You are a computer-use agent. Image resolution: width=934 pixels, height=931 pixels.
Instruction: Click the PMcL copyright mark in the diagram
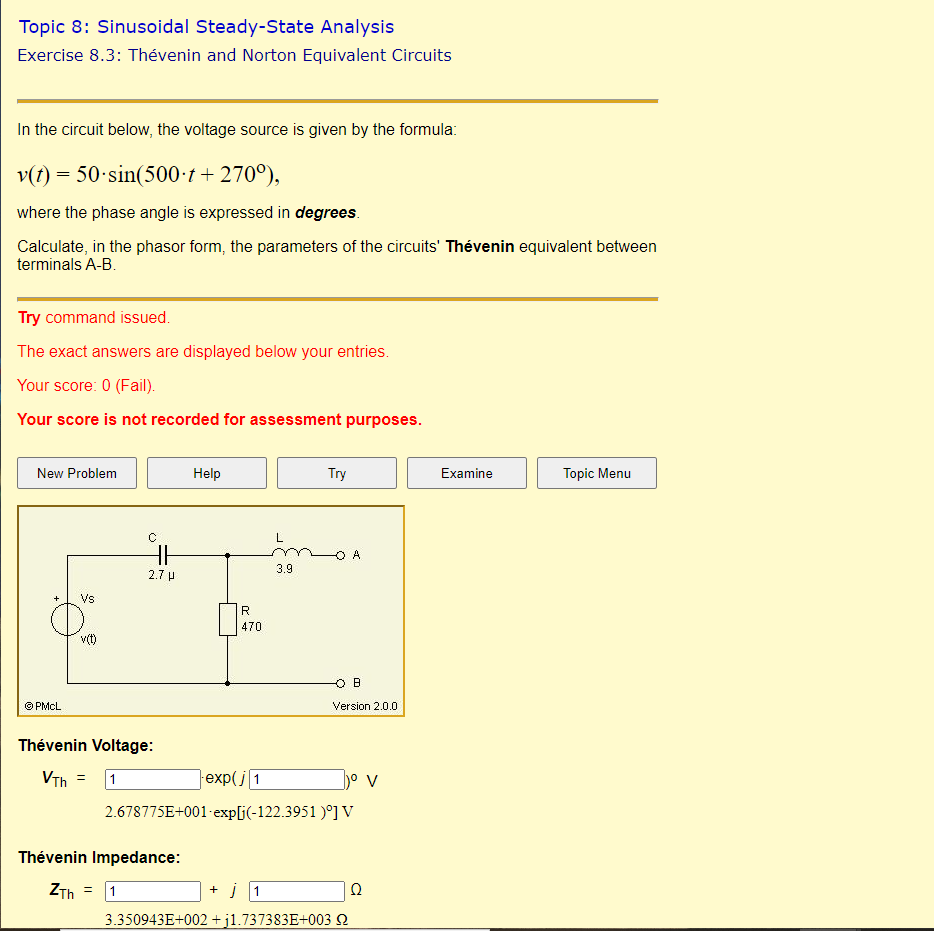41,704
